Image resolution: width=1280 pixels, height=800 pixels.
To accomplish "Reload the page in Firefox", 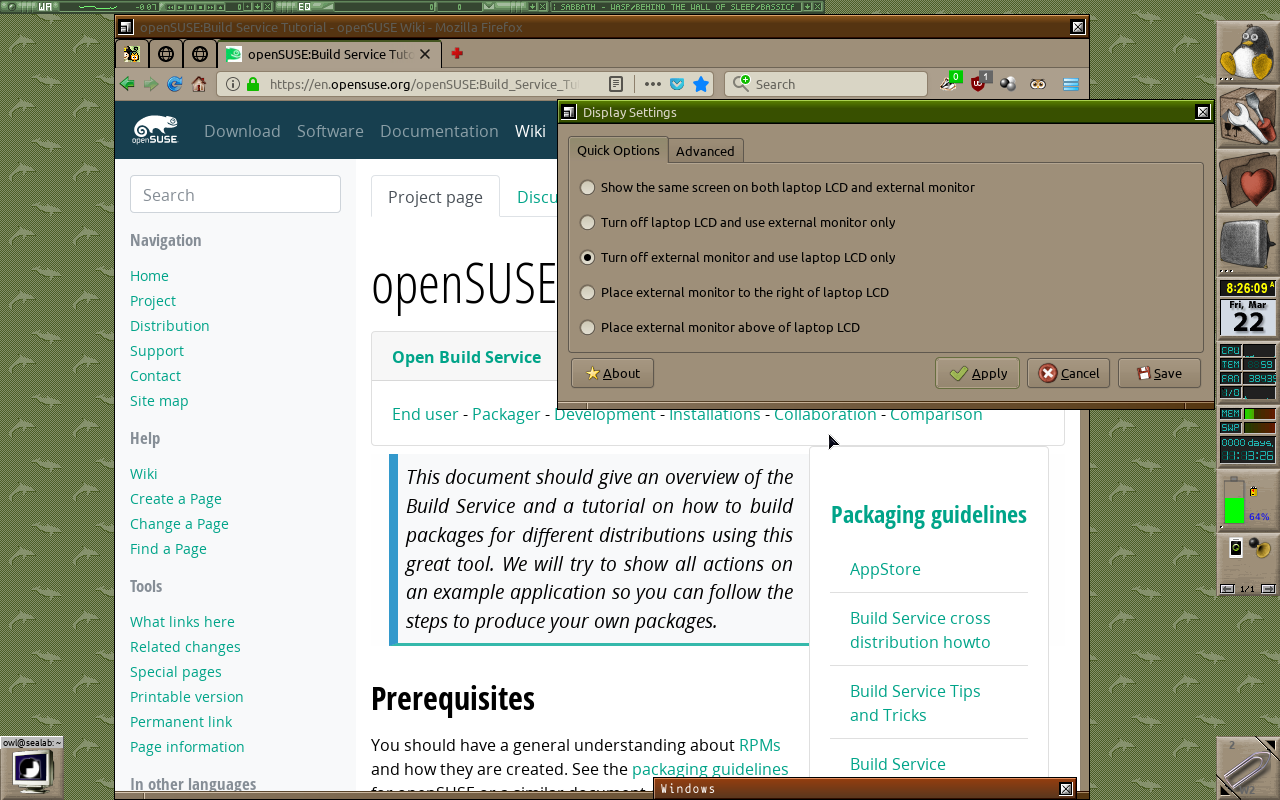I will tap(174, 84).
